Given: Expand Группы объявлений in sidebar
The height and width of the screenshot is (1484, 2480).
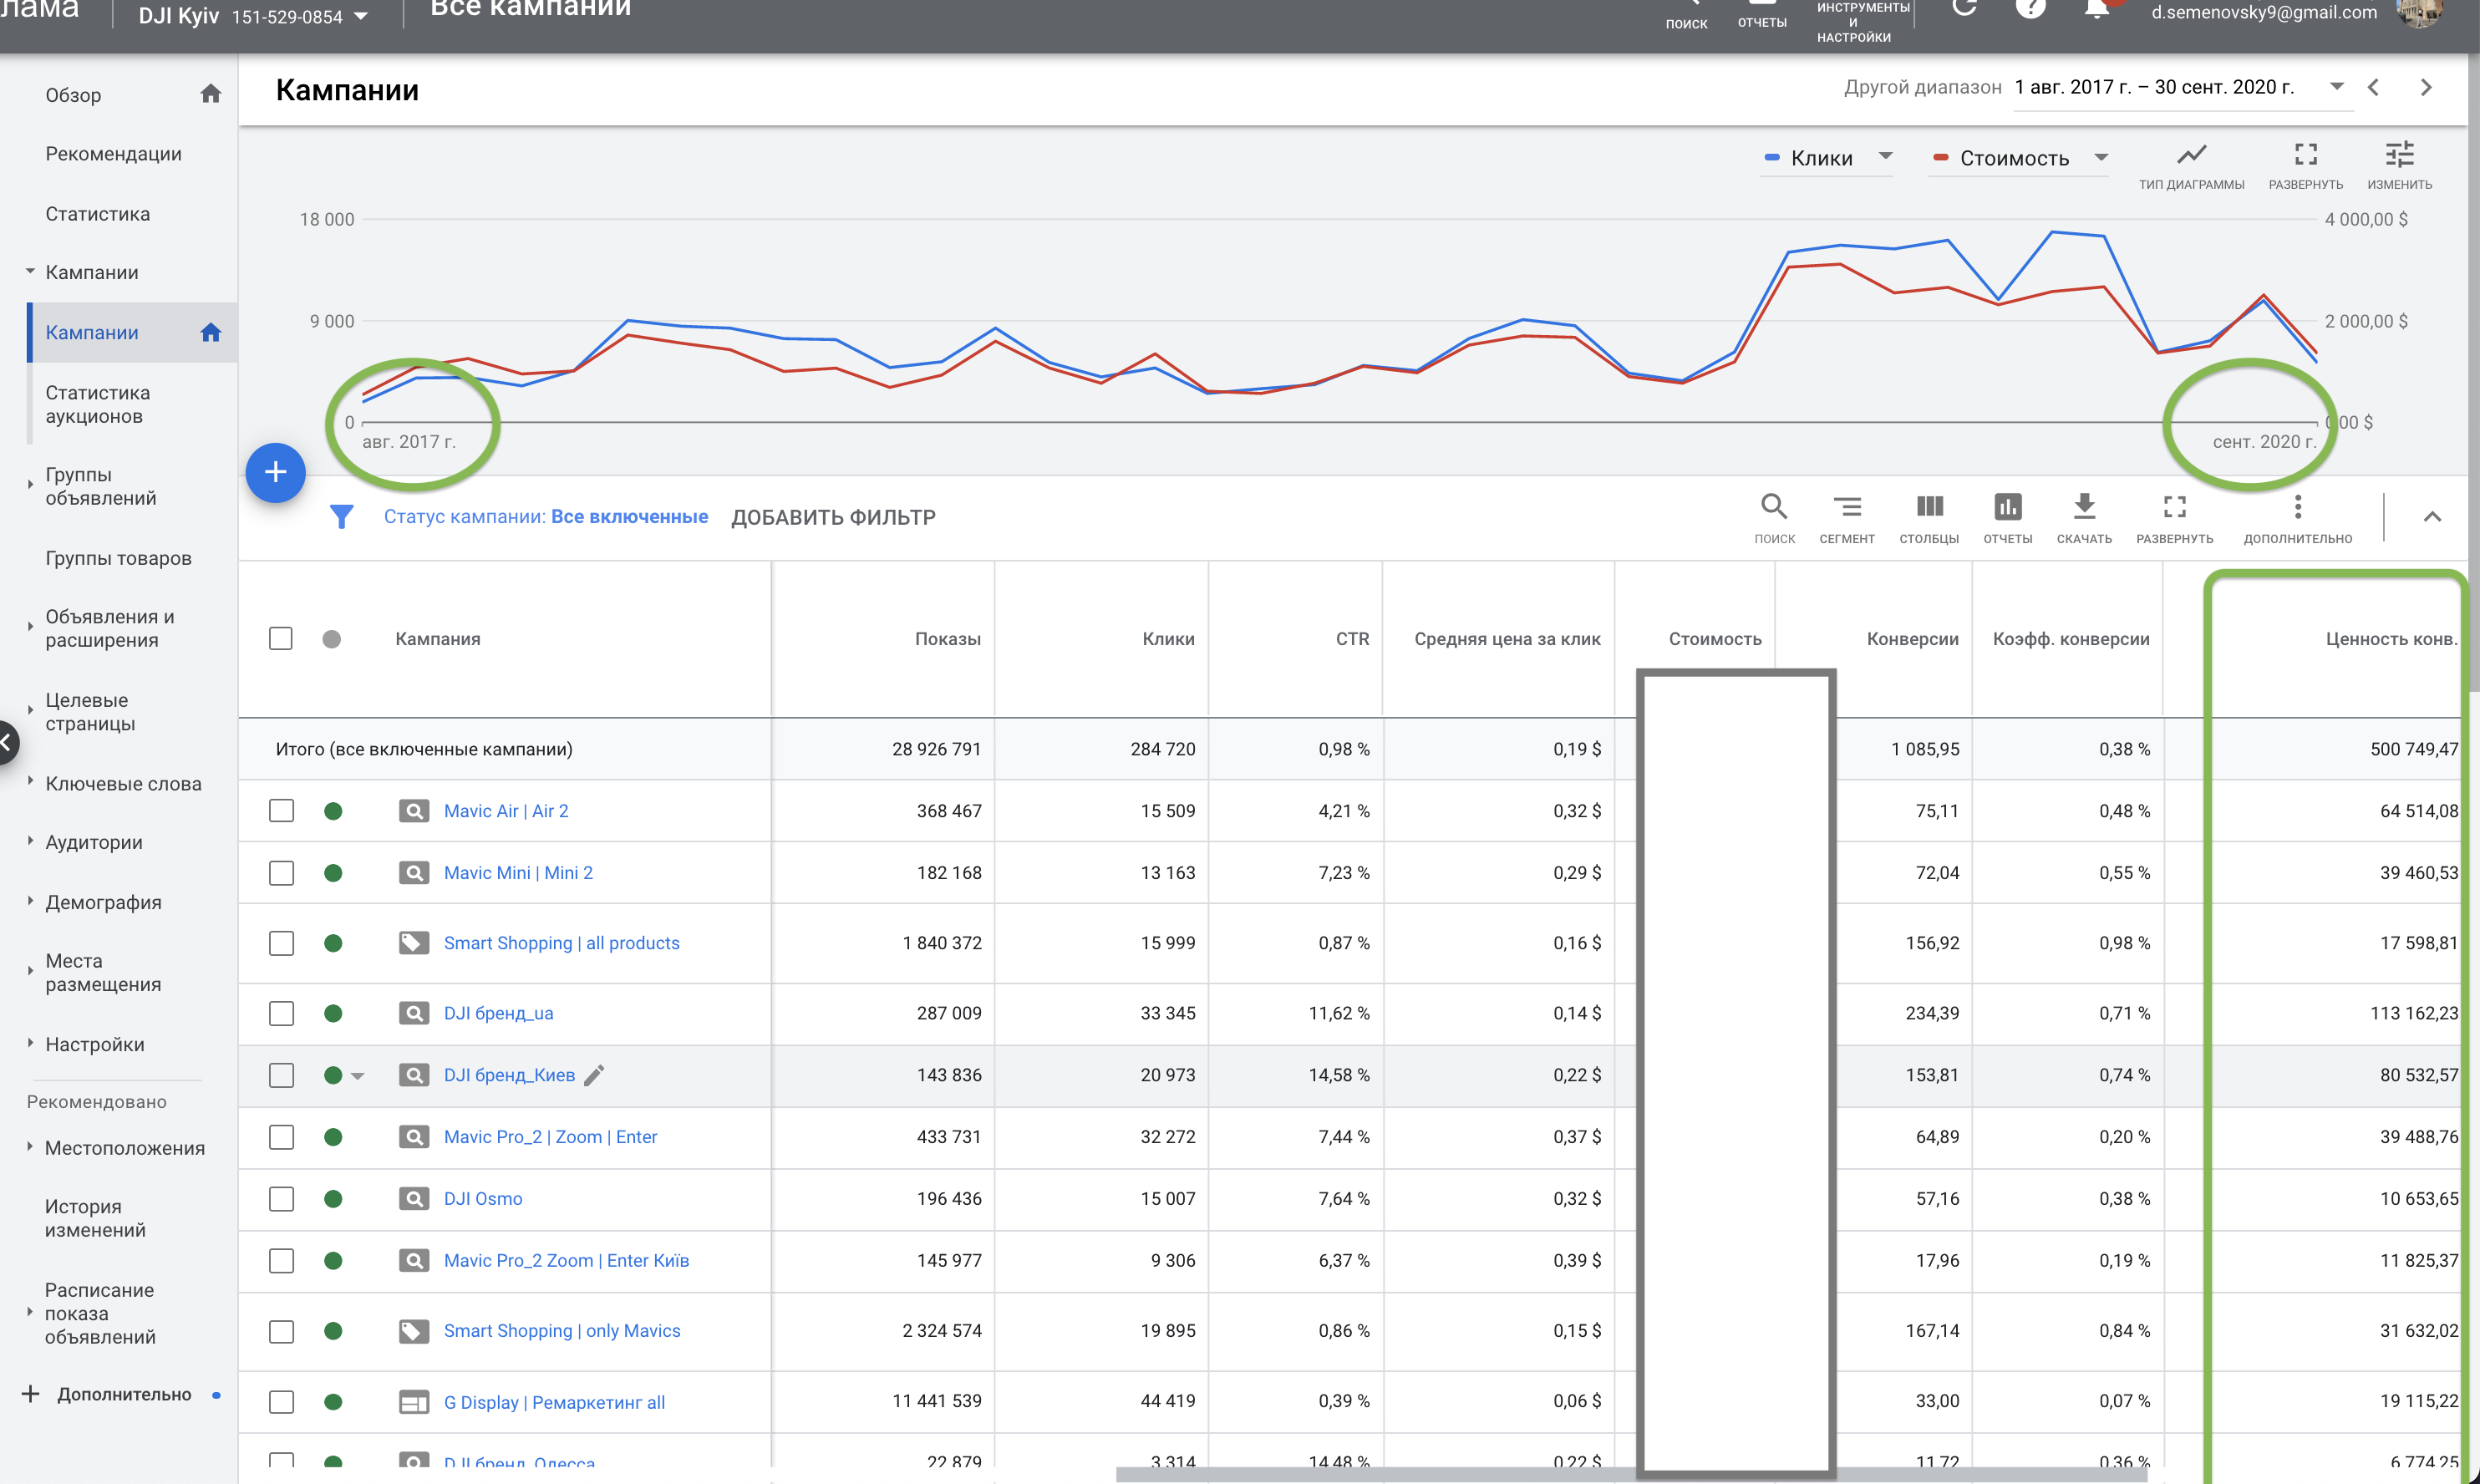Looking at the screenshot, I should 30,486.
